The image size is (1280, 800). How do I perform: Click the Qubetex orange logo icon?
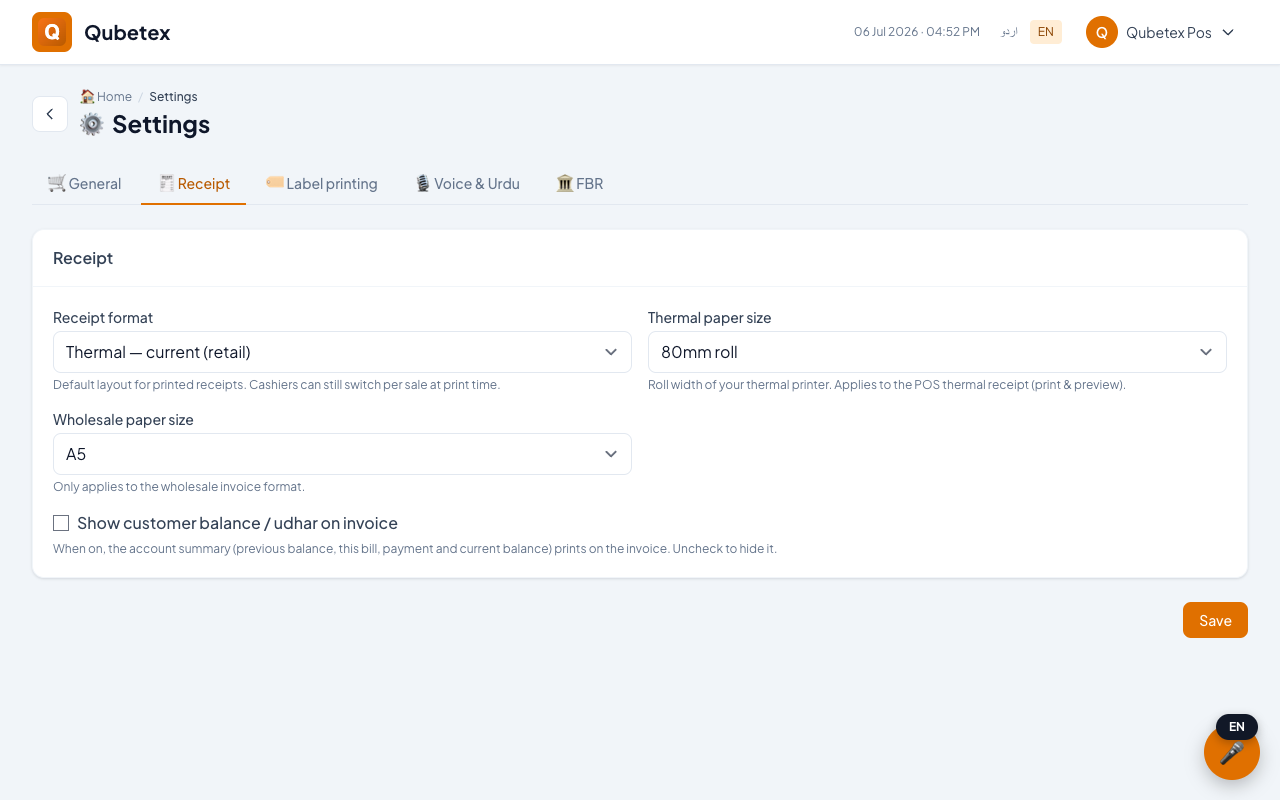[x=52, y=32]
